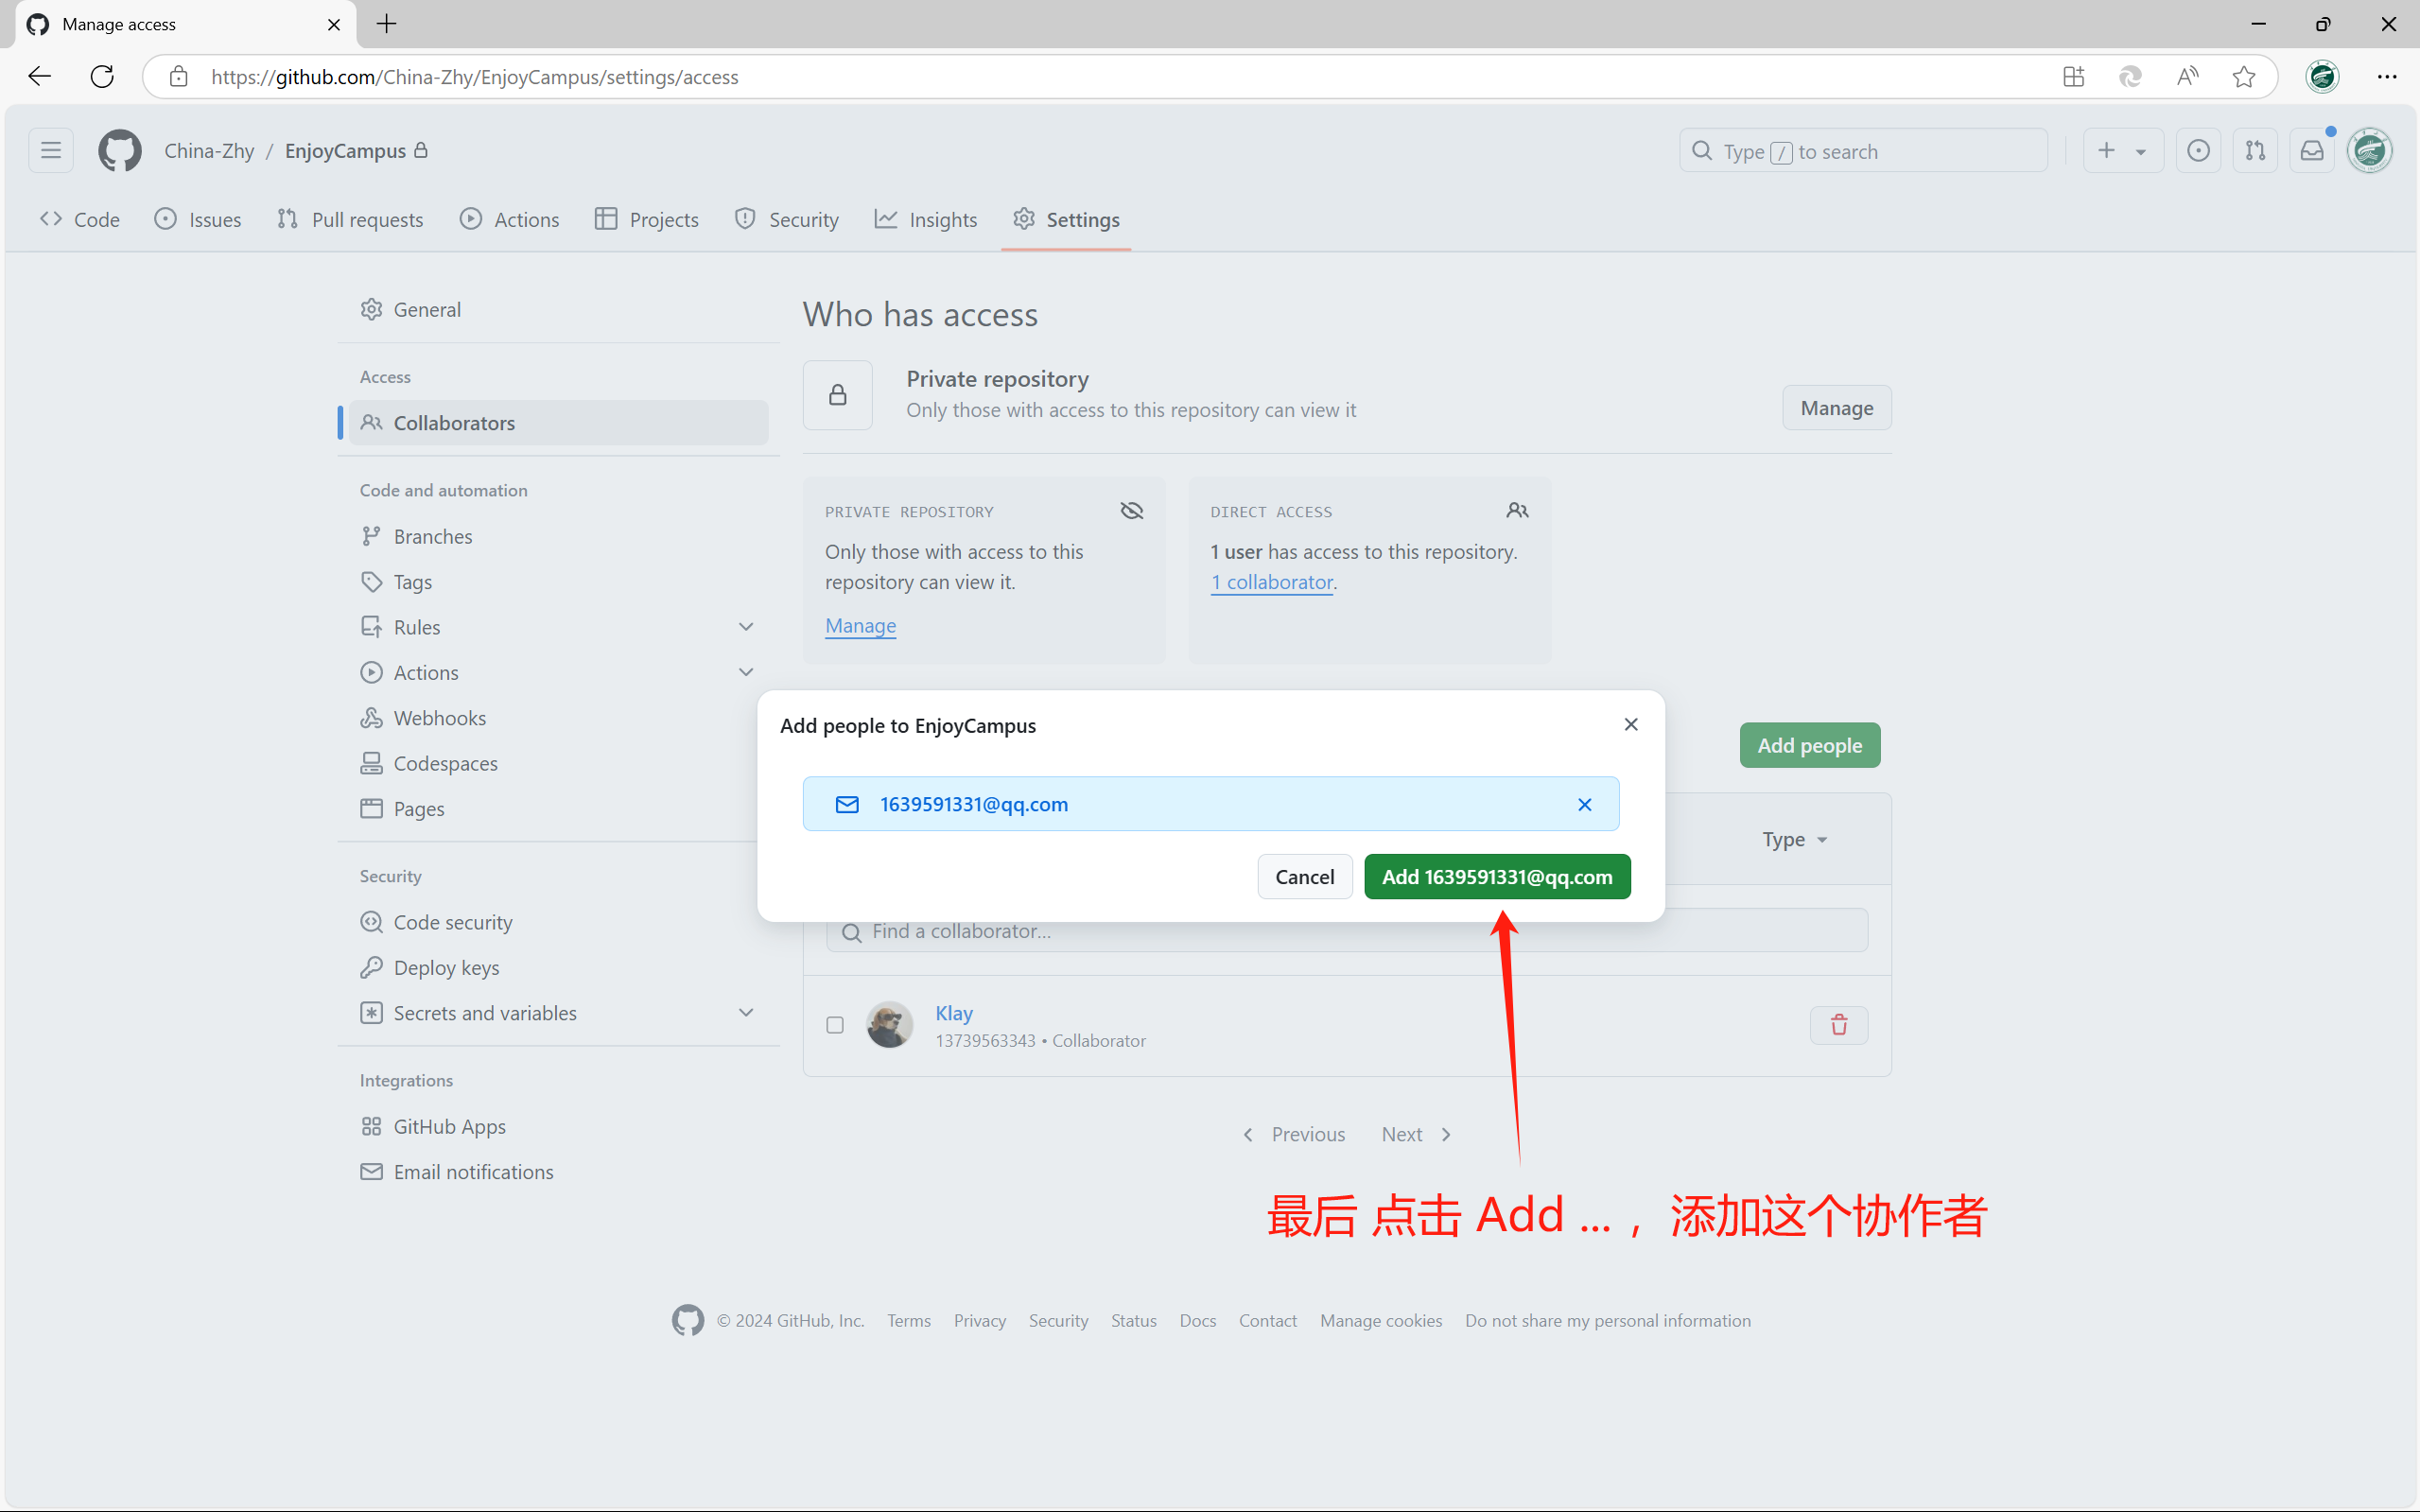Expand Secrets and variables section
The image size is (2420, 1512).
(x=746, y=1013)
